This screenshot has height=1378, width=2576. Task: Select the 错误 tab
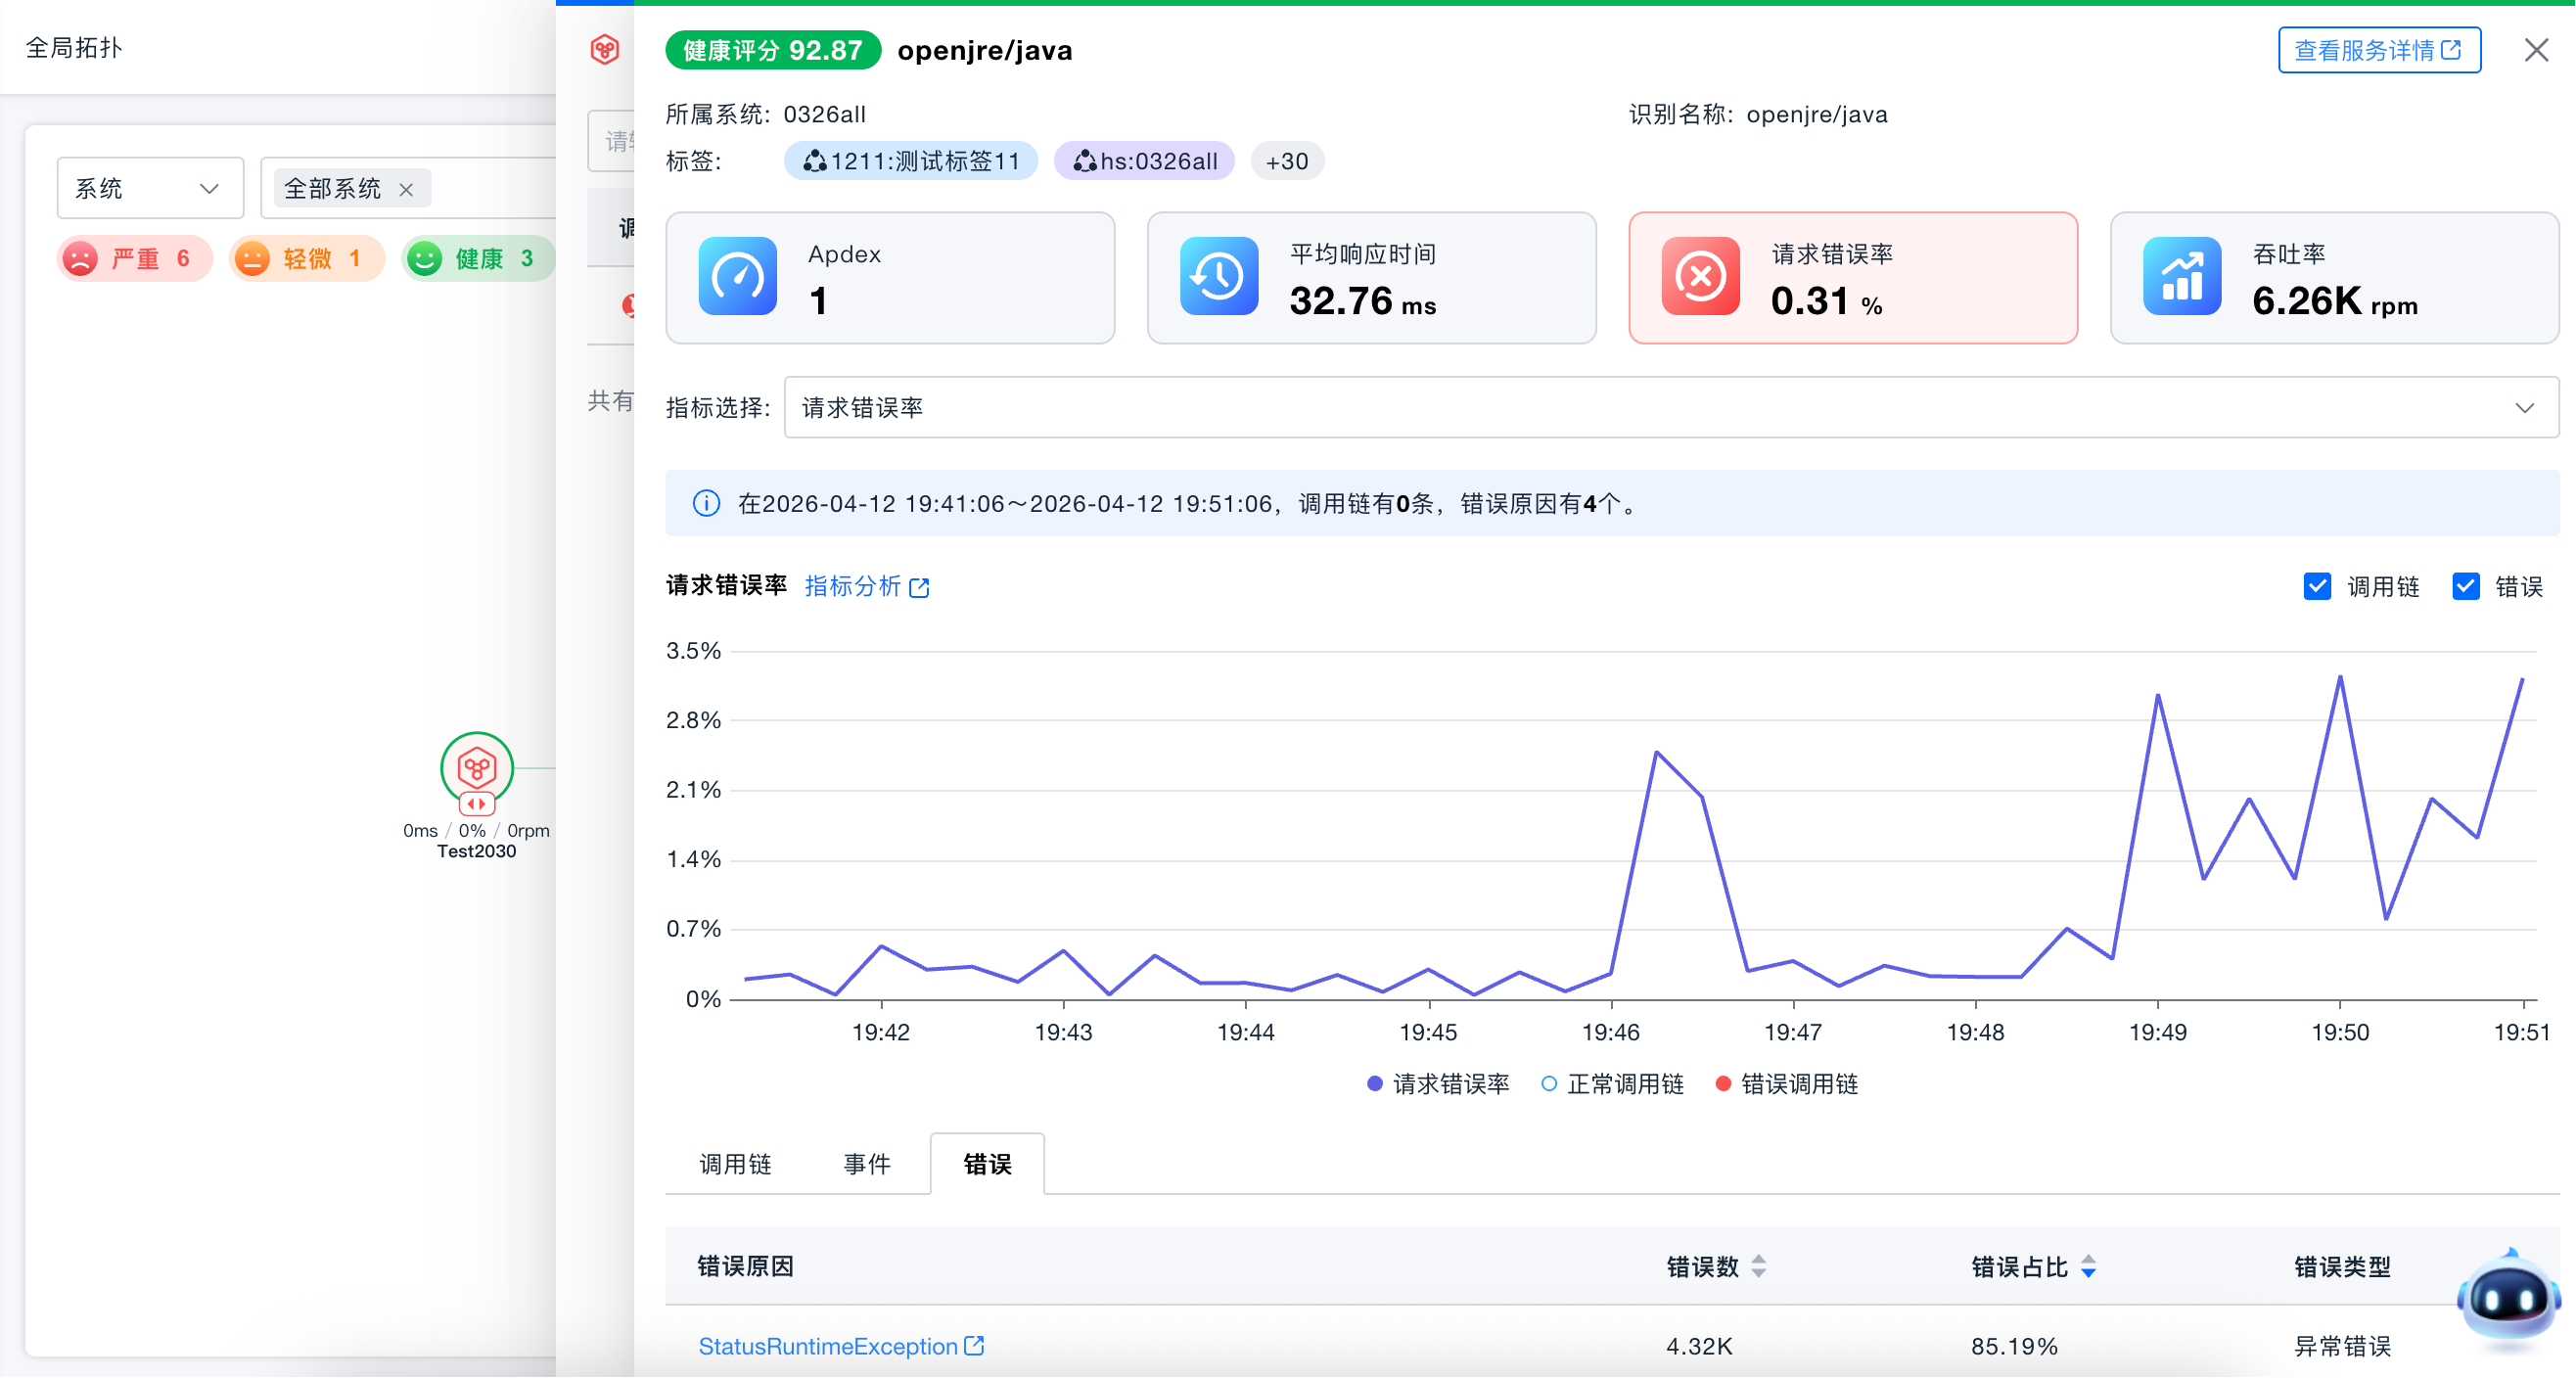[x=987, y=1164]
